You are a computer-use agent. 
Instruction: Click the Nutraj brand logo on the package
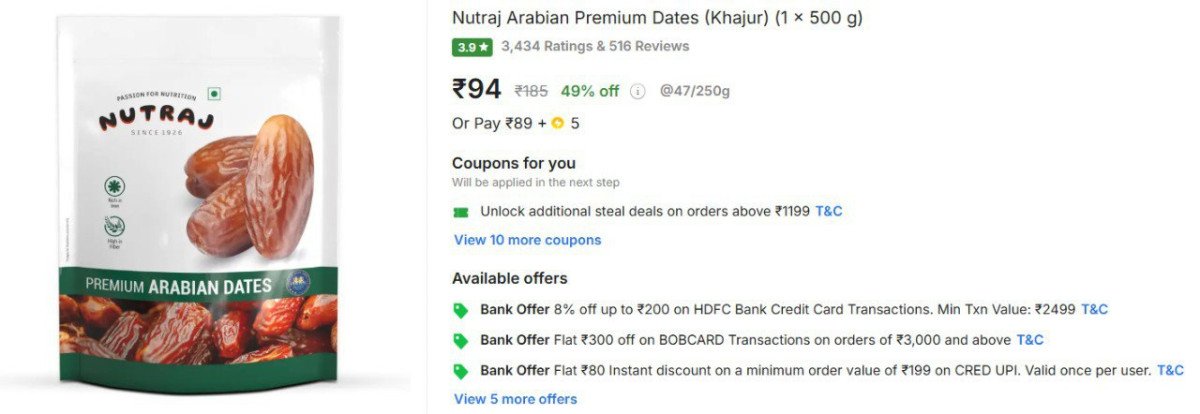click(155, 120)
